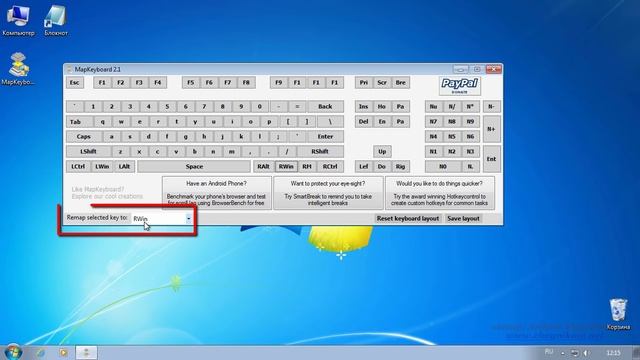Open the Компьютер desktop icon
Viewport: 640px width, 360px height.
click(x=18, y=20)
